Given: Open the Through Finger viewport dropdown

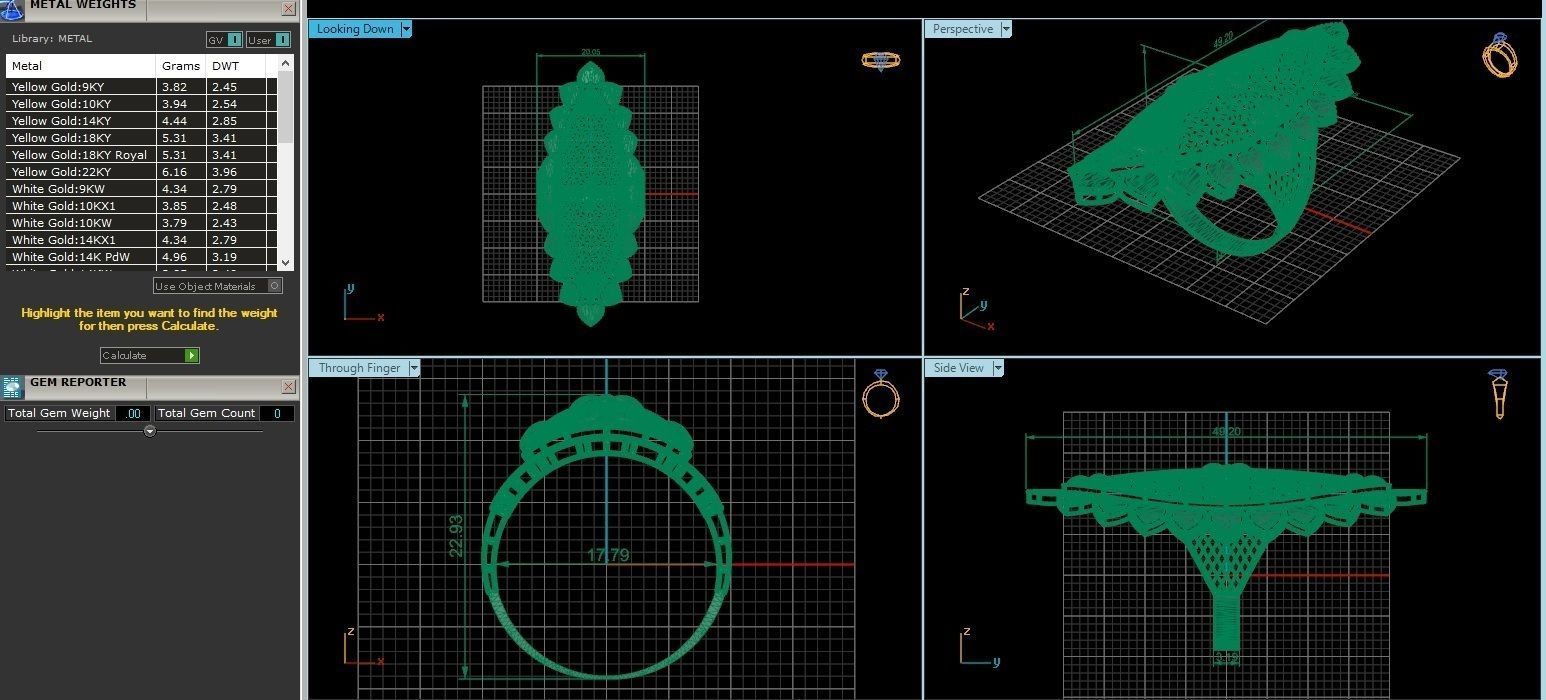Looking at the screenshot, I should 414,368.
